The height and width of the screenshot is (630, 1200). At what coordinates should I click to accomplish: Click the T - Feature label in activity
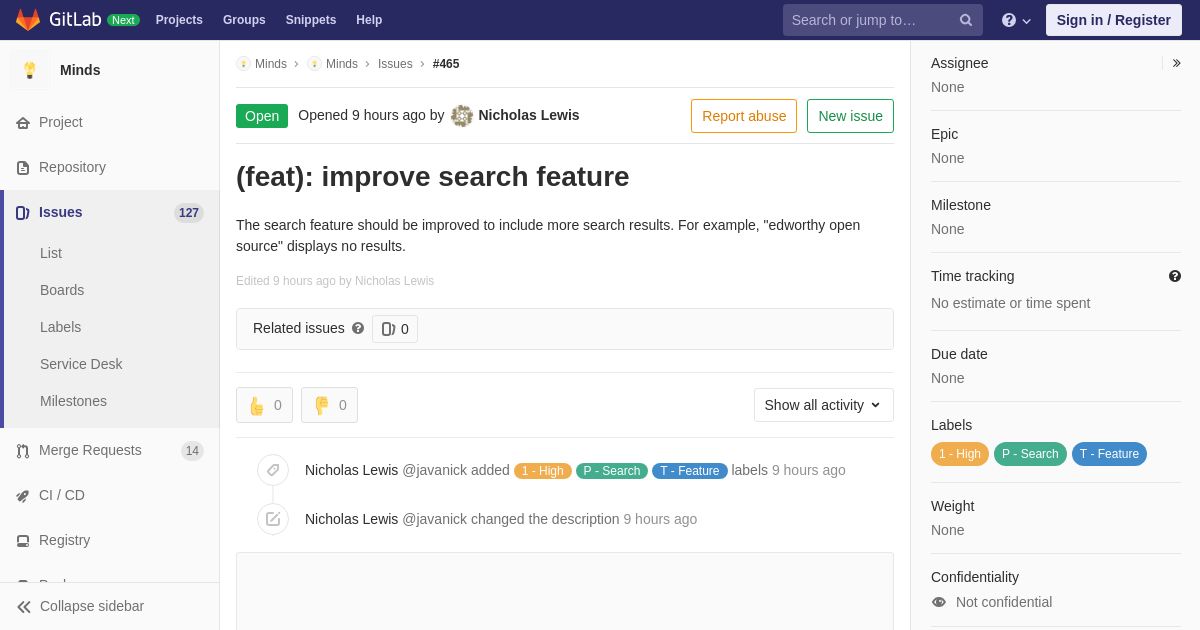tap(690, 471)
